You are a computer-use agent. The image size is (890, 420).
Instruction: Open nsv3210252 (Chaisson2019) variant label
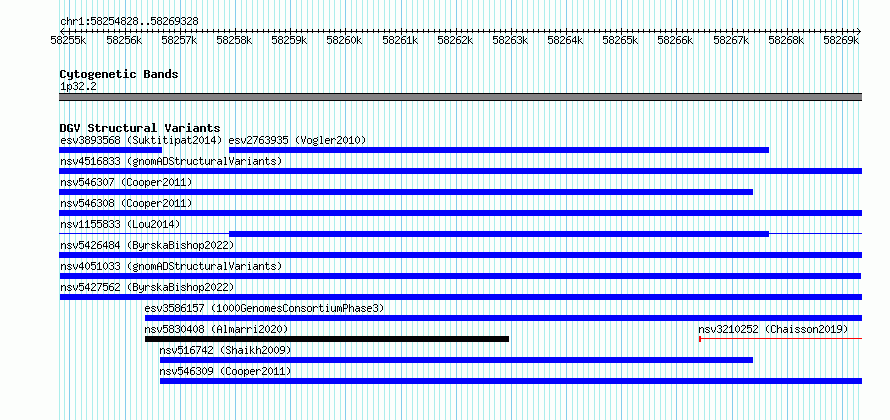(x=773, y=329)
